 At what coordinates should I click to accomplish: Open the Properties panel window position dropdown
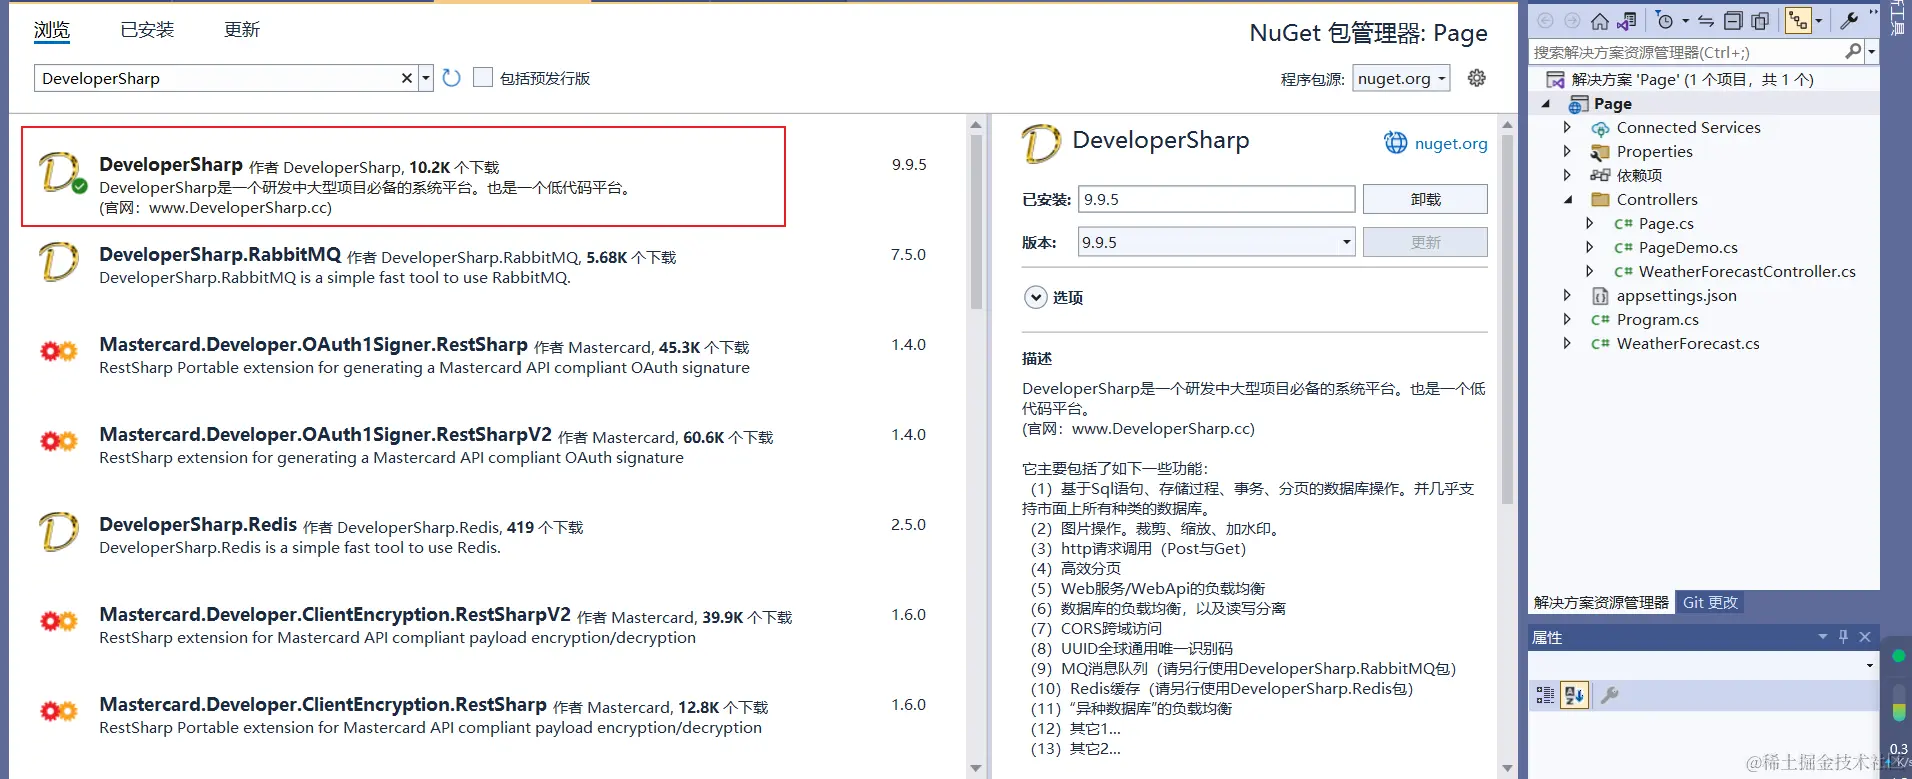tap(1822, 637)
